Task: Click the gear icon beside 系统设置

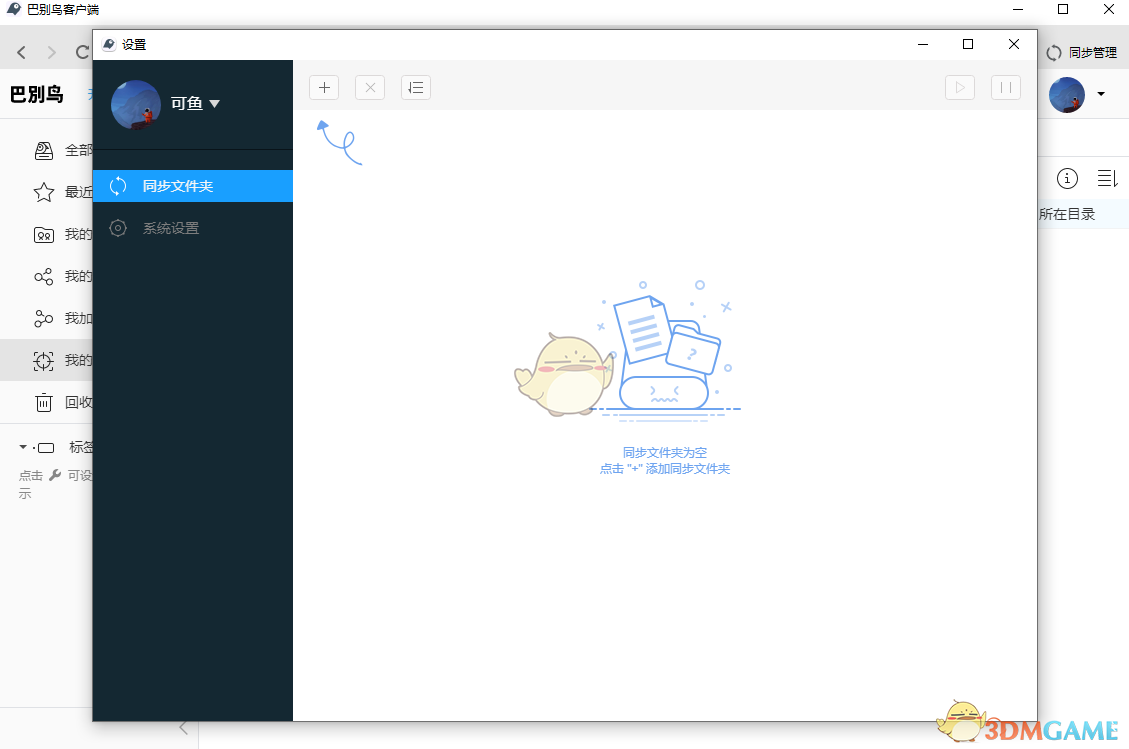Action: (x=118, y=228)
